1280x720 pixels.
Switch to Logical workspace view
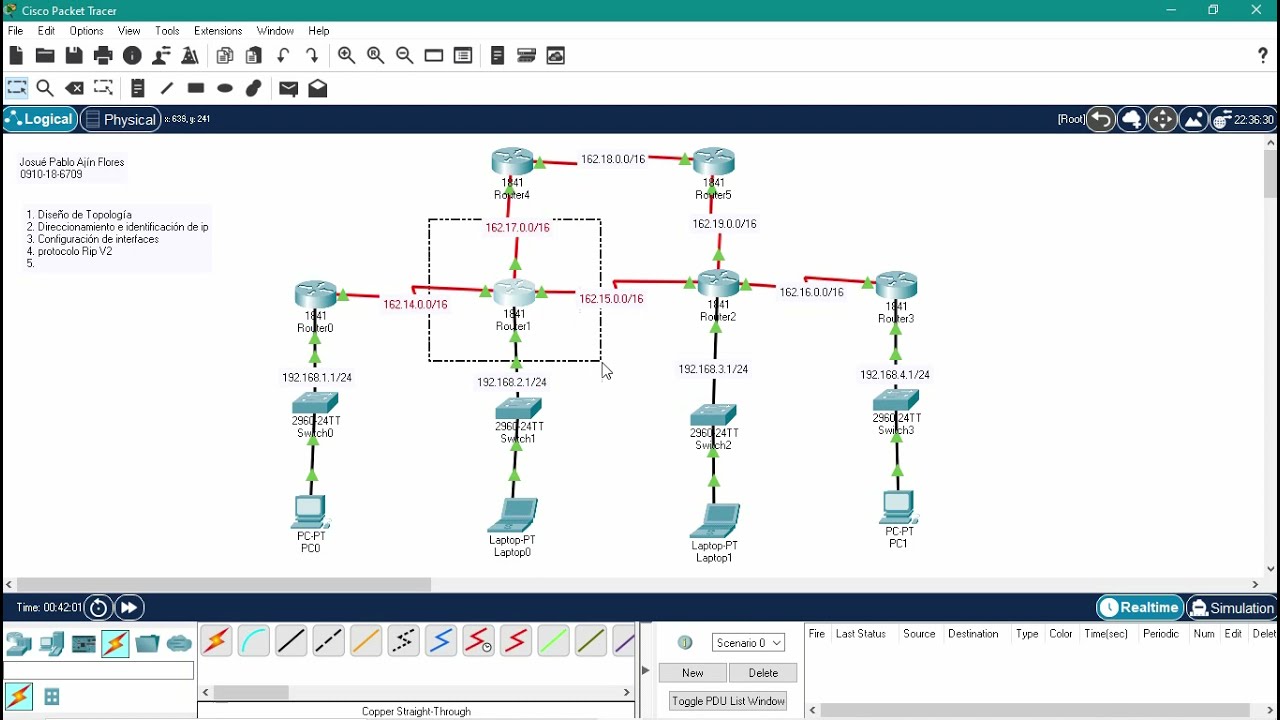40,119
